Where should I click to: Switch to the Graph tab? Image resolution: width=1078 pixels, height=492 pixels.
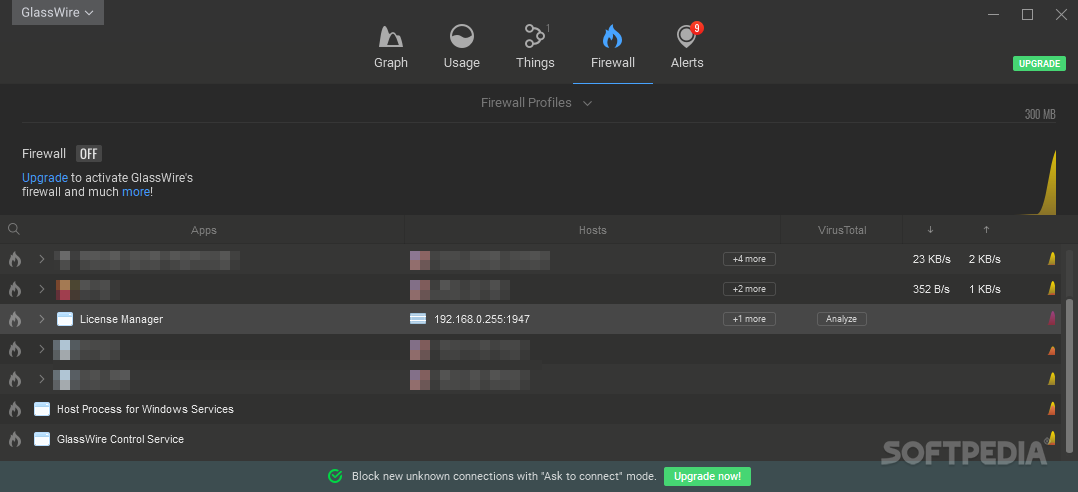(390, 47)
